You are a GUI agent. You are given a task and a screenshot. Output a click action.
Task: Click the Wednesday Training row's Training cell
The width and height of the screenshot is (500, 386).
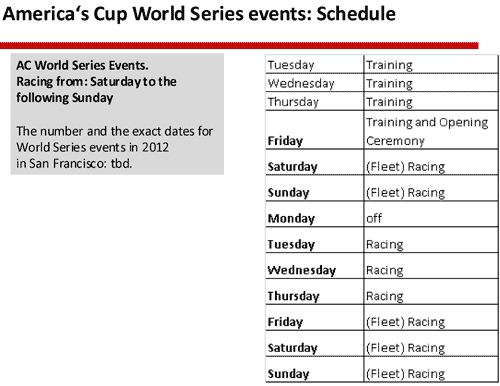pyautogui.click(x=431, y=83)
